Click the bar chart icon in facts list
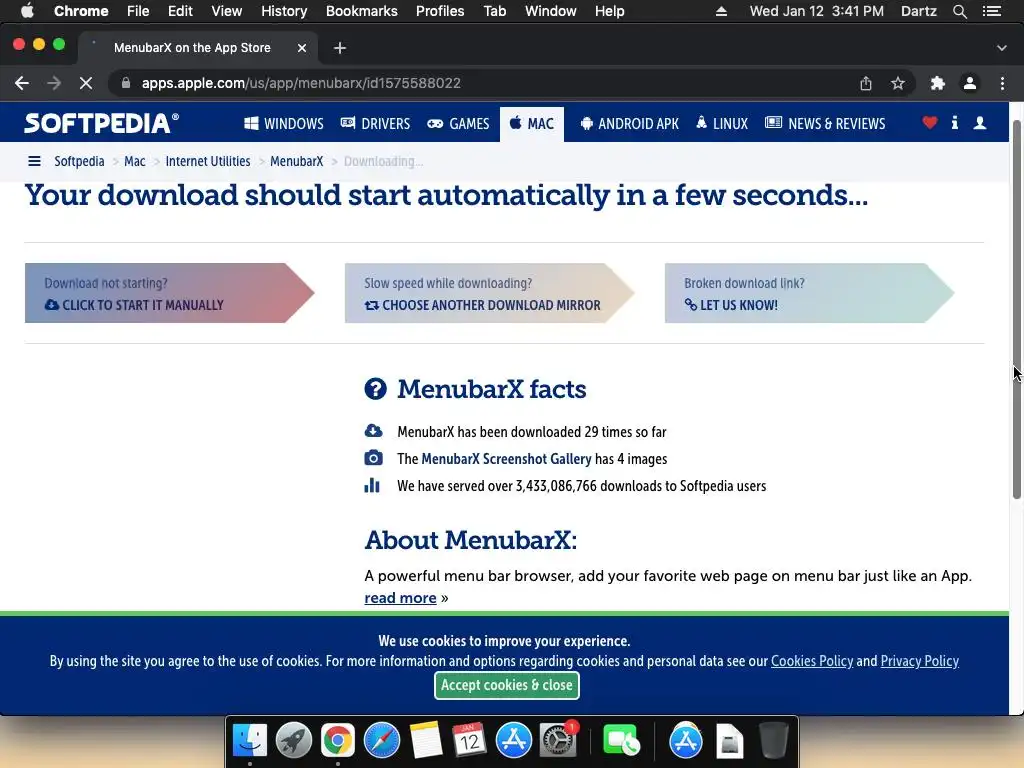 [x=372, y=485]
